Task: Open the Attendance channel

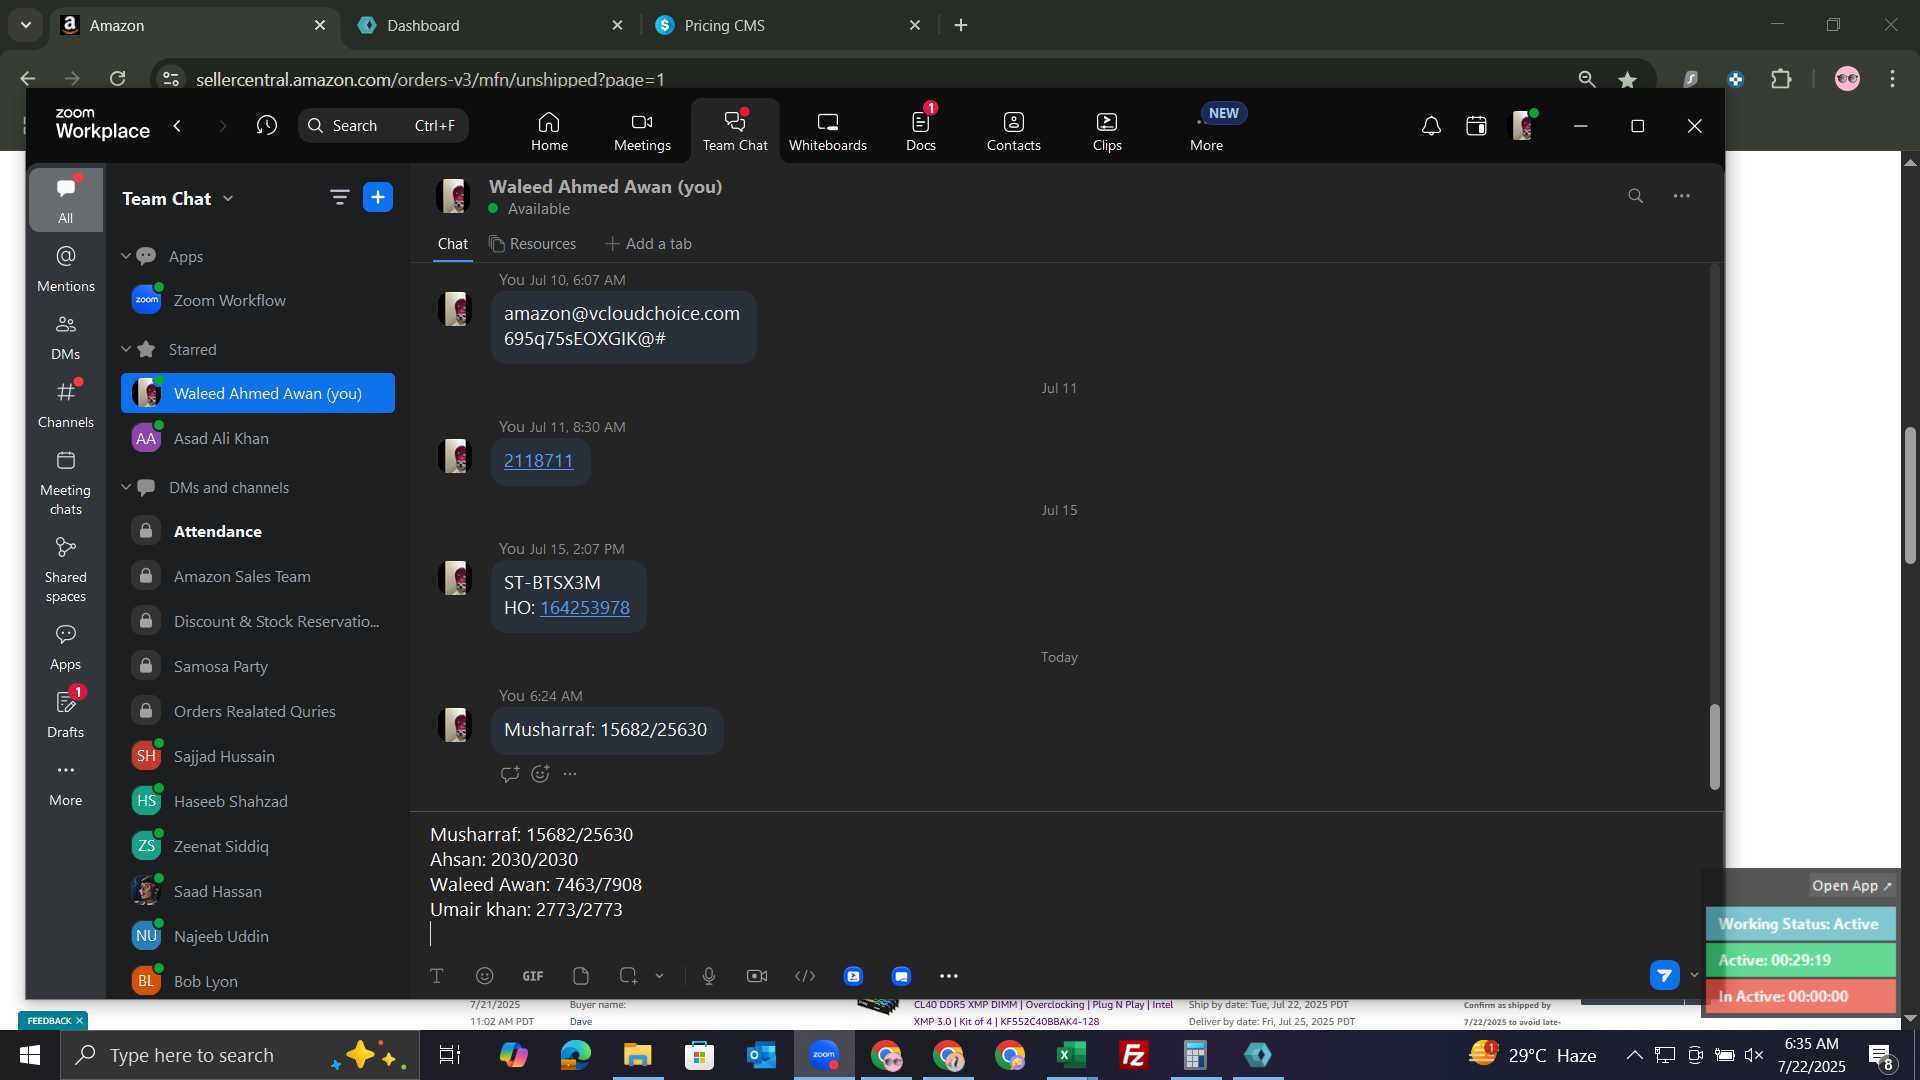Action: point(258,531)
